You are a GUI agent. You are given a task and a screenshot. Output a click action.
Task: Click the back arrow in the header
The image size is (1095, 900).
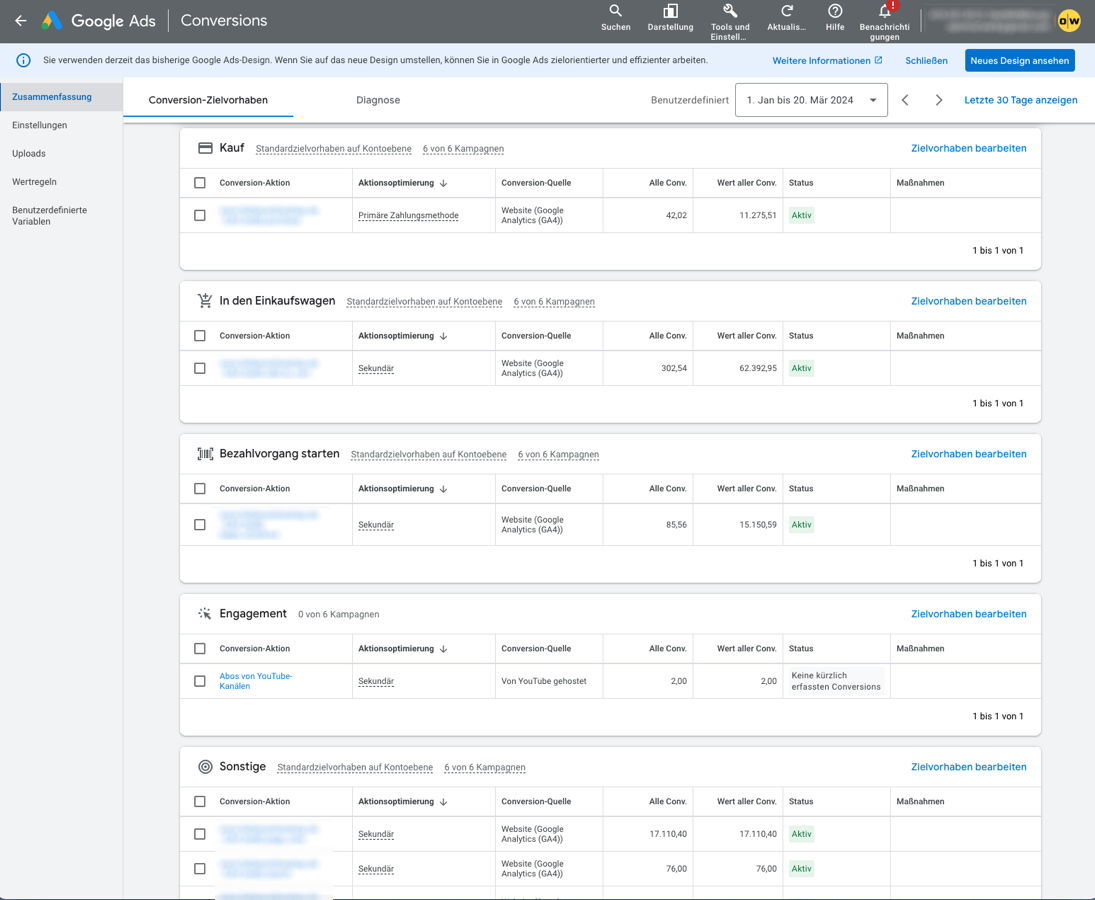(20, 20)
